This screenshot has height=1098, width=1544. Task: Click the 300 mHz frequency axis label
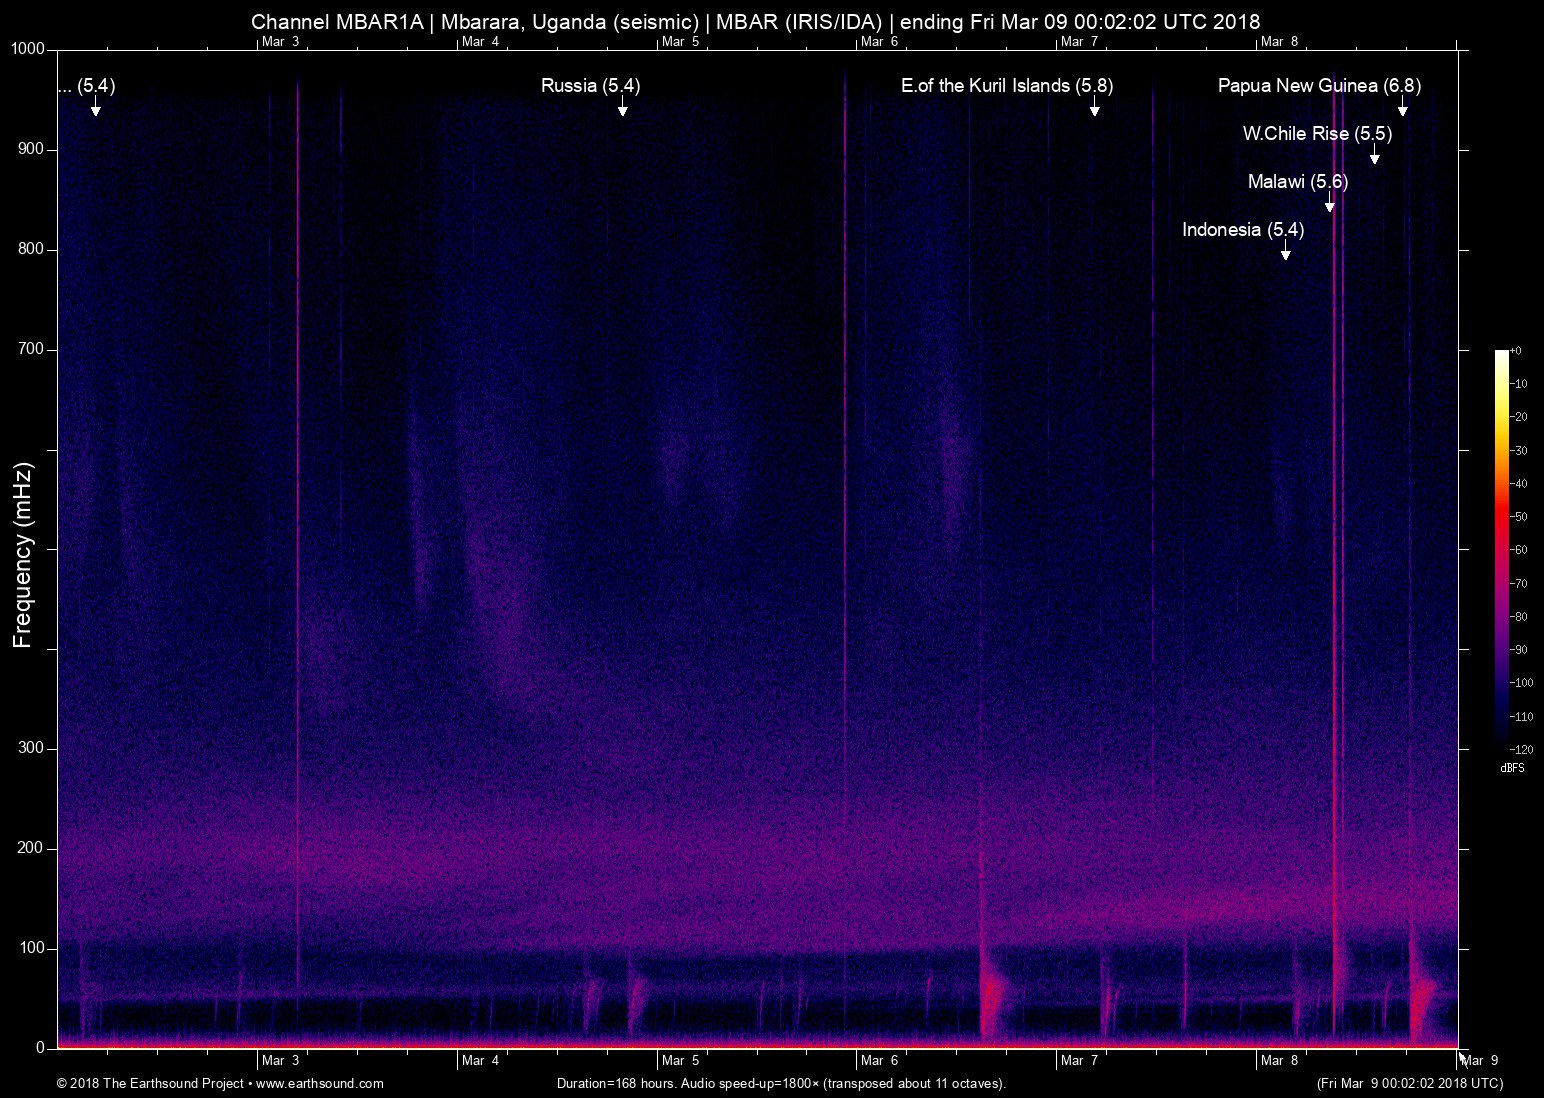click(33, 748)
